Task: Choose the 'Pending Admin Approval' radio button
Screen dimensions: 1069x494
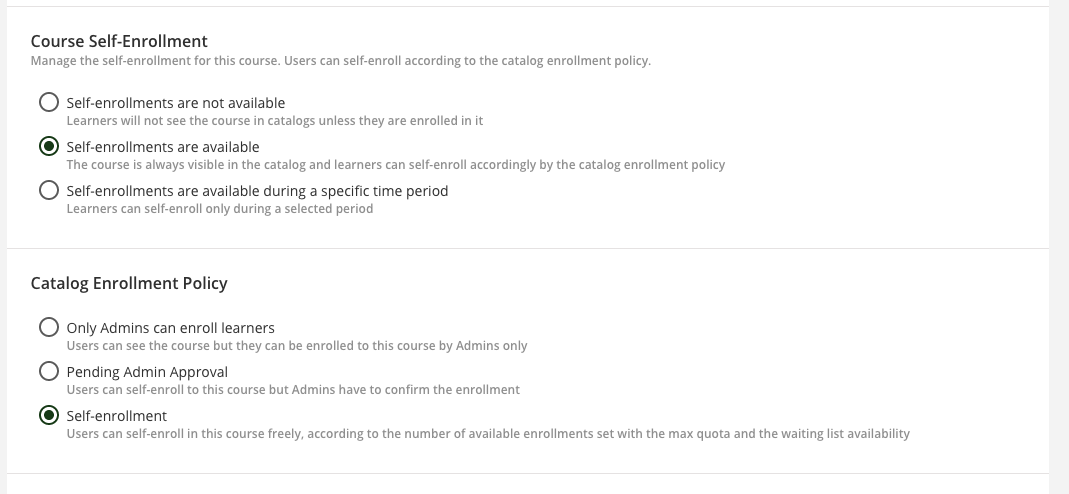Action: tap(48, 371)
